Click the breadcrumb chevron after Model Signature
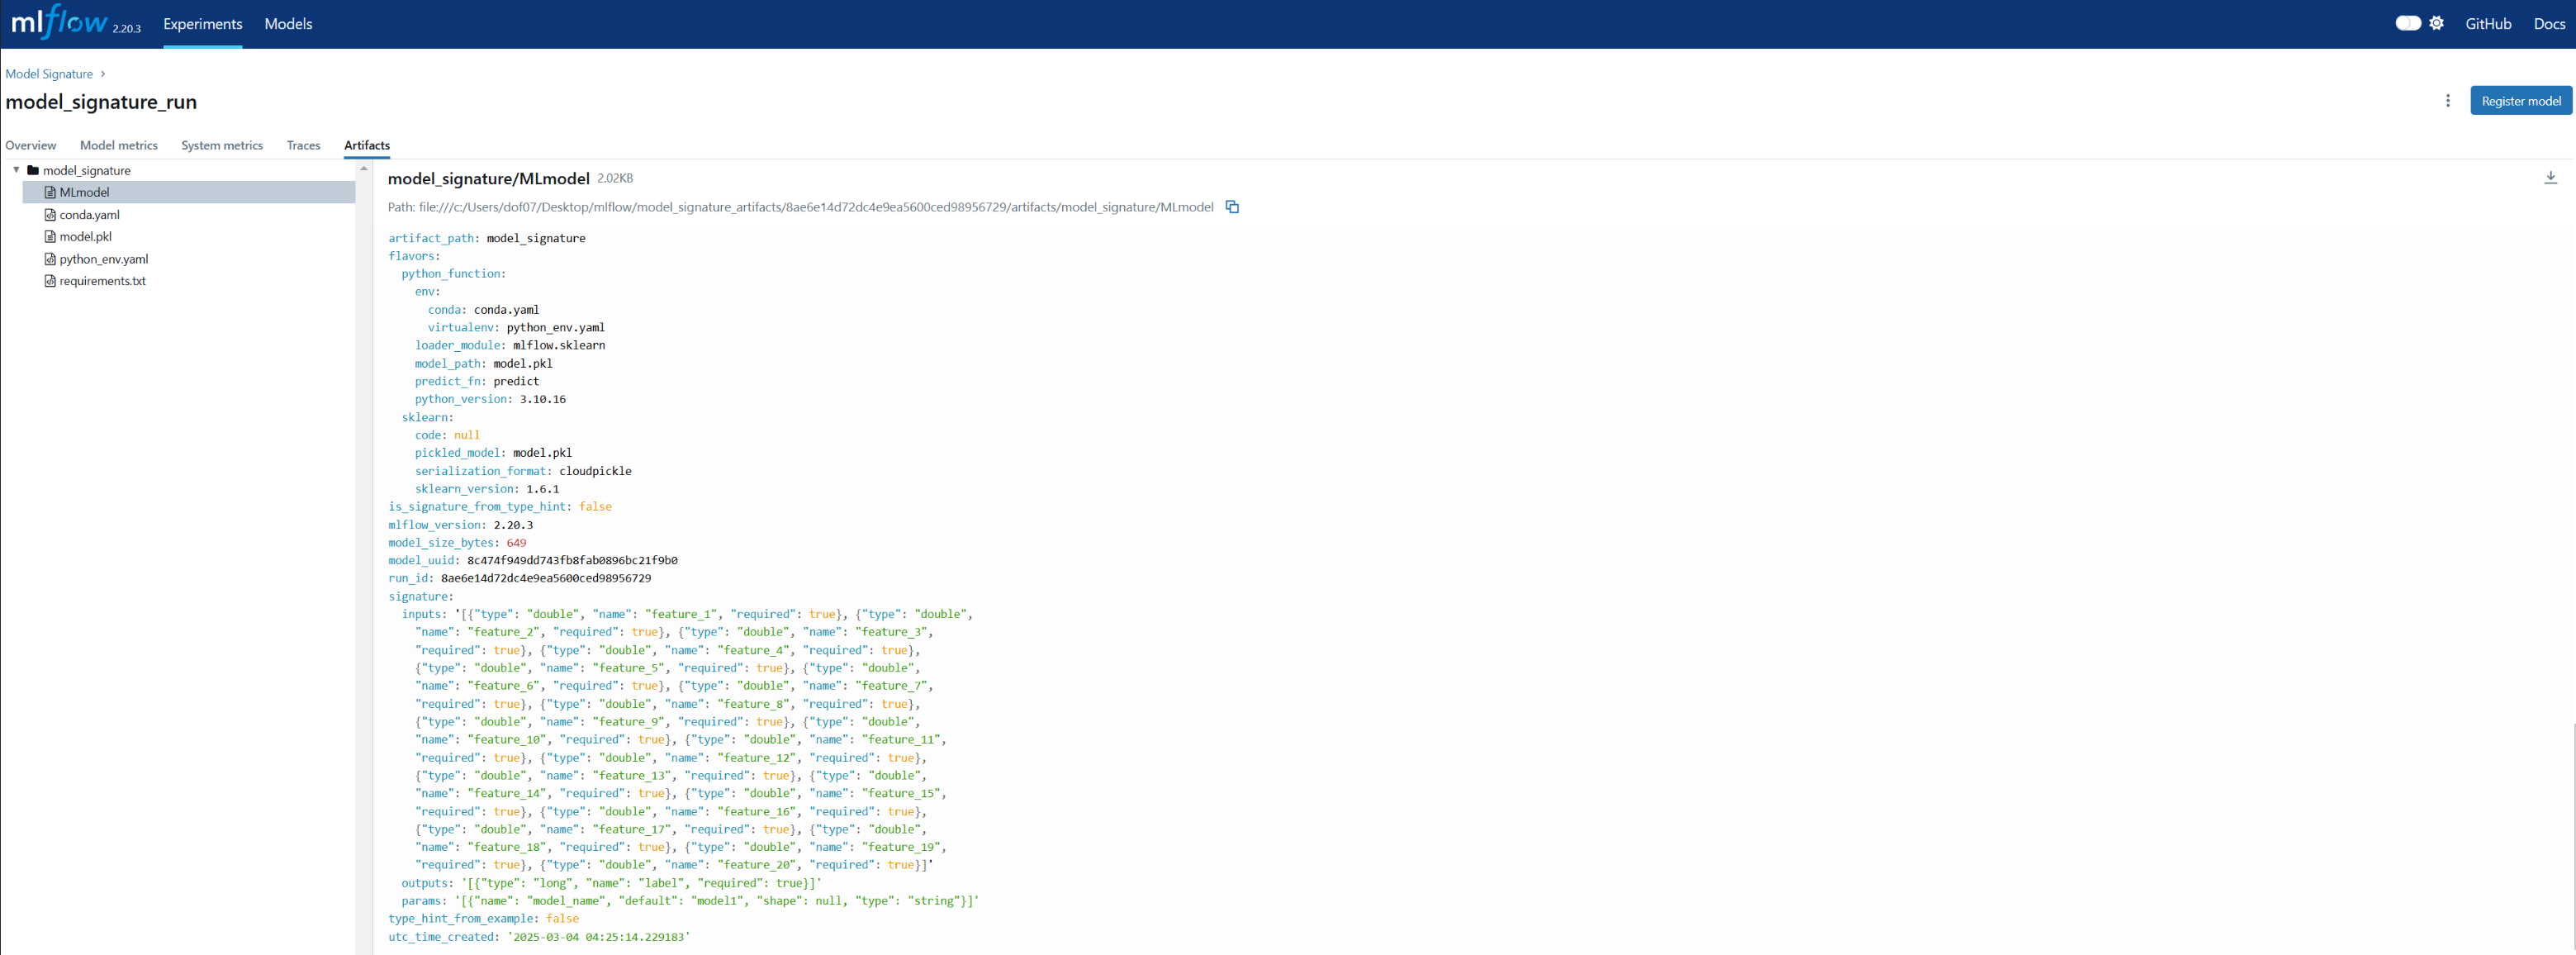 [102, 74]
